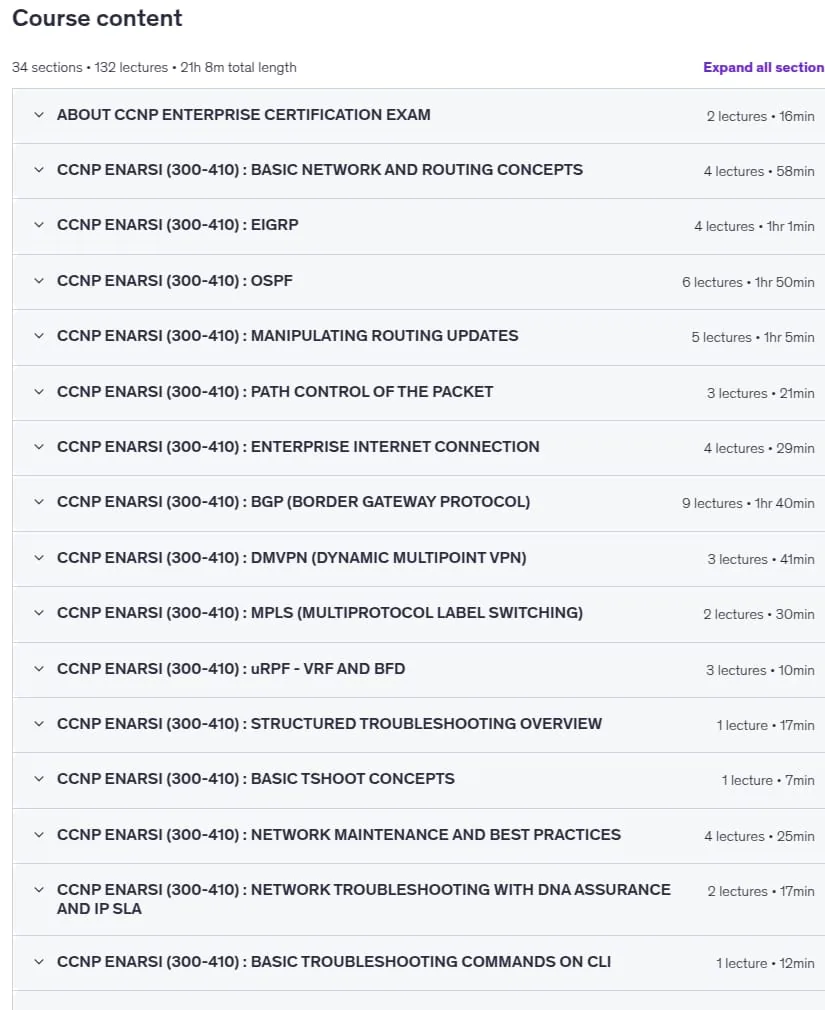Click the arrow icon beside PATH CONTROL OF THE PACKET
Image resolution: width=825 pixels, height=1010 pixels.
(39, 392)
